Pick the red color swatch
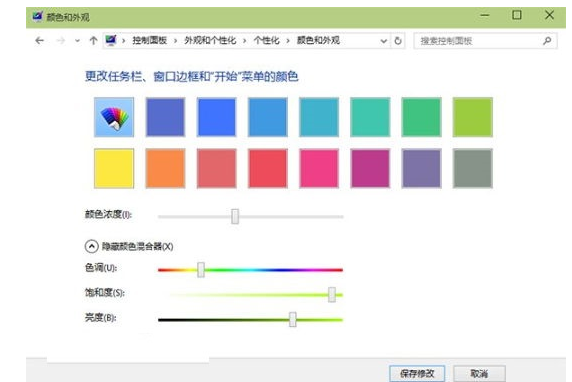The width and height of the screenshot is (572, 382). point(268,168)
